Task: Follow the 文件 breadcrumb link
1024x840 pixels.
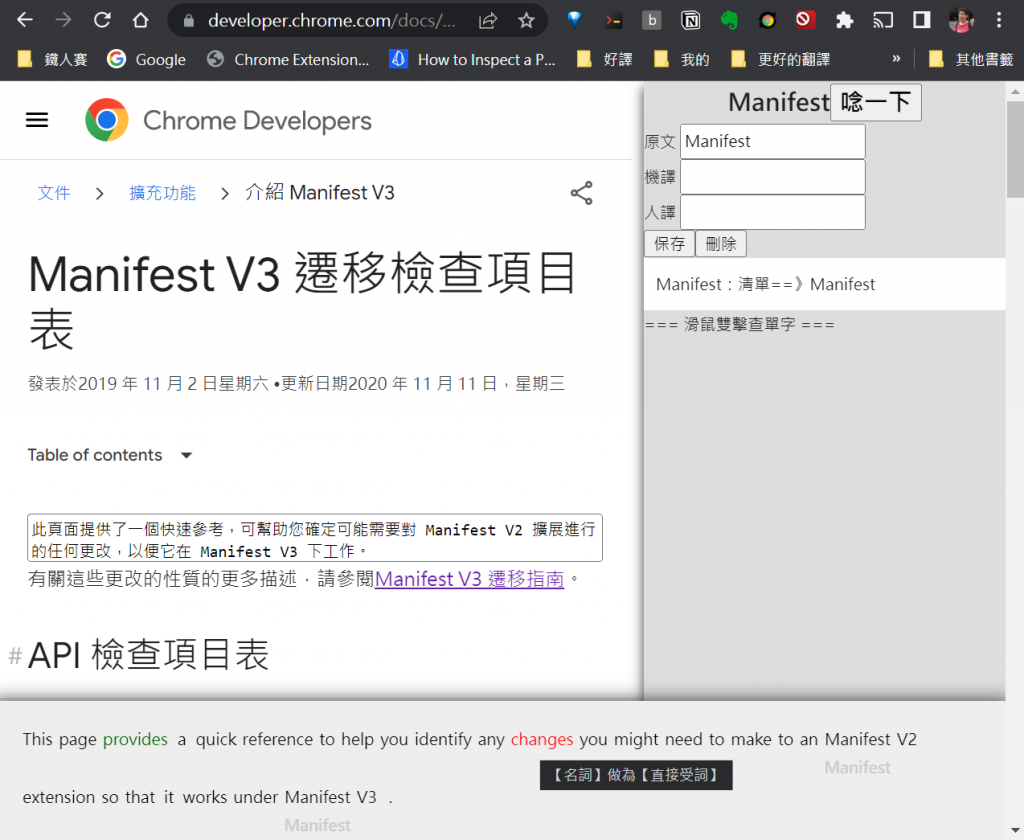Action: pyautogui.click(x=54, y=193)
